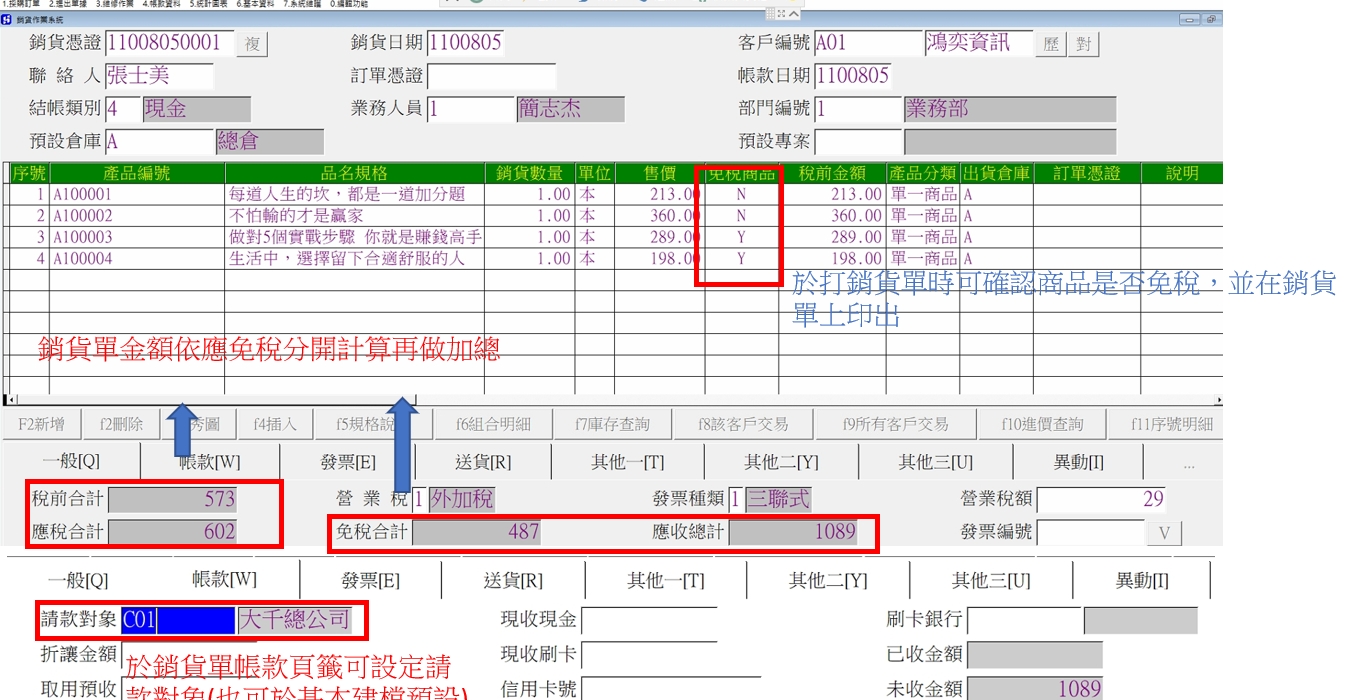This screenshot has height=700, width=1351.
Task: Click the 結帳類別 code field
Action: pyautogui.click(x=123, y=109)
